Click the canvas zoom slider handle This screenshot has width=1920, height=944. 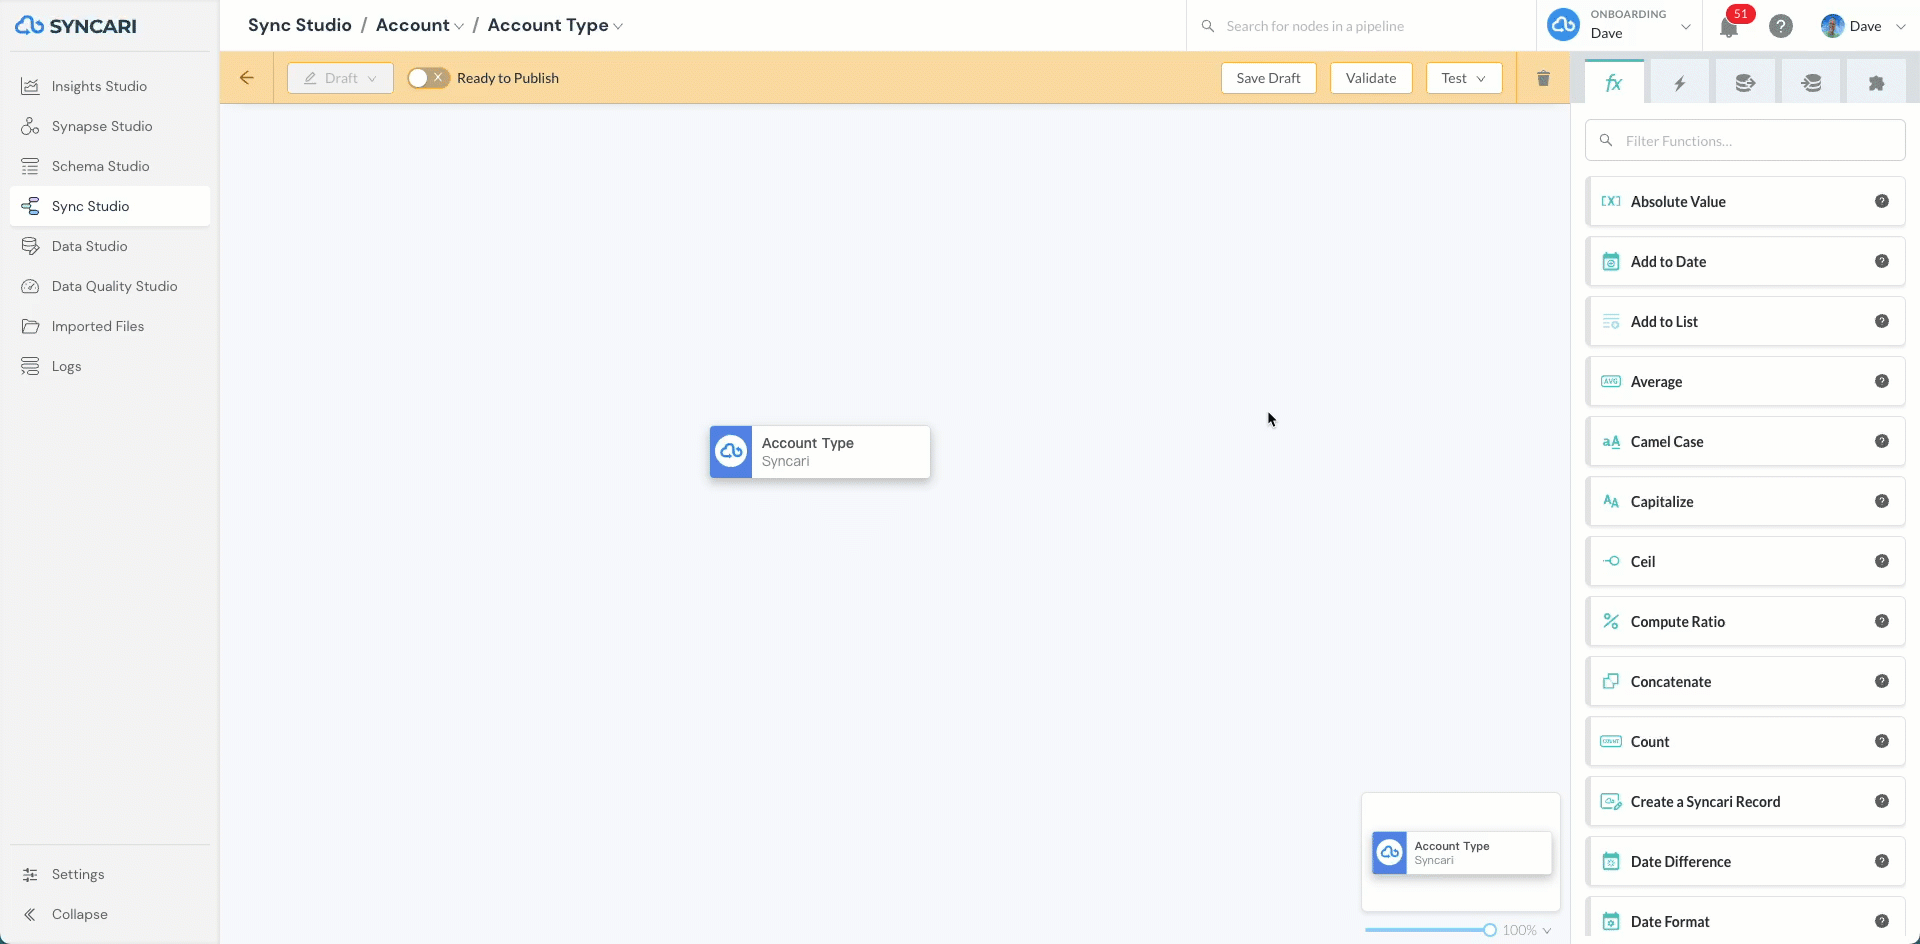coord(1490,930)
